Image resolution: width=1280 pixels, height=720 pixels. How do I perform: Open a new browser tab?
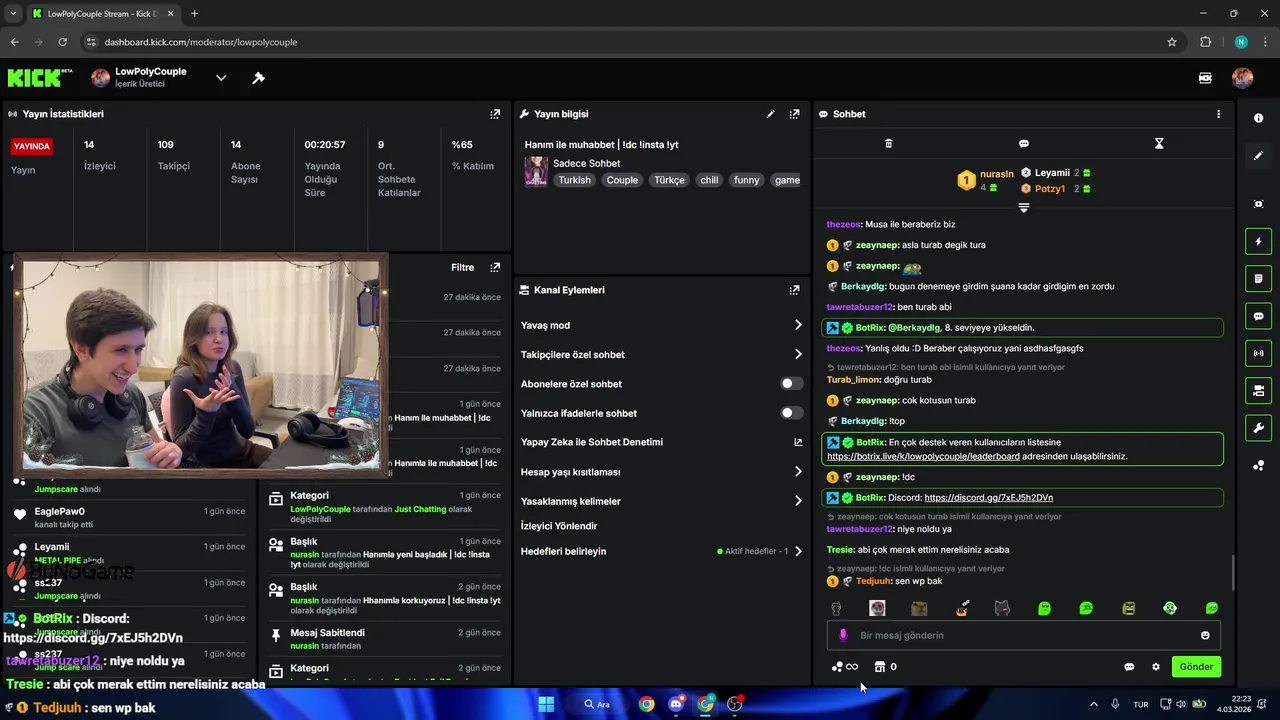194,14
